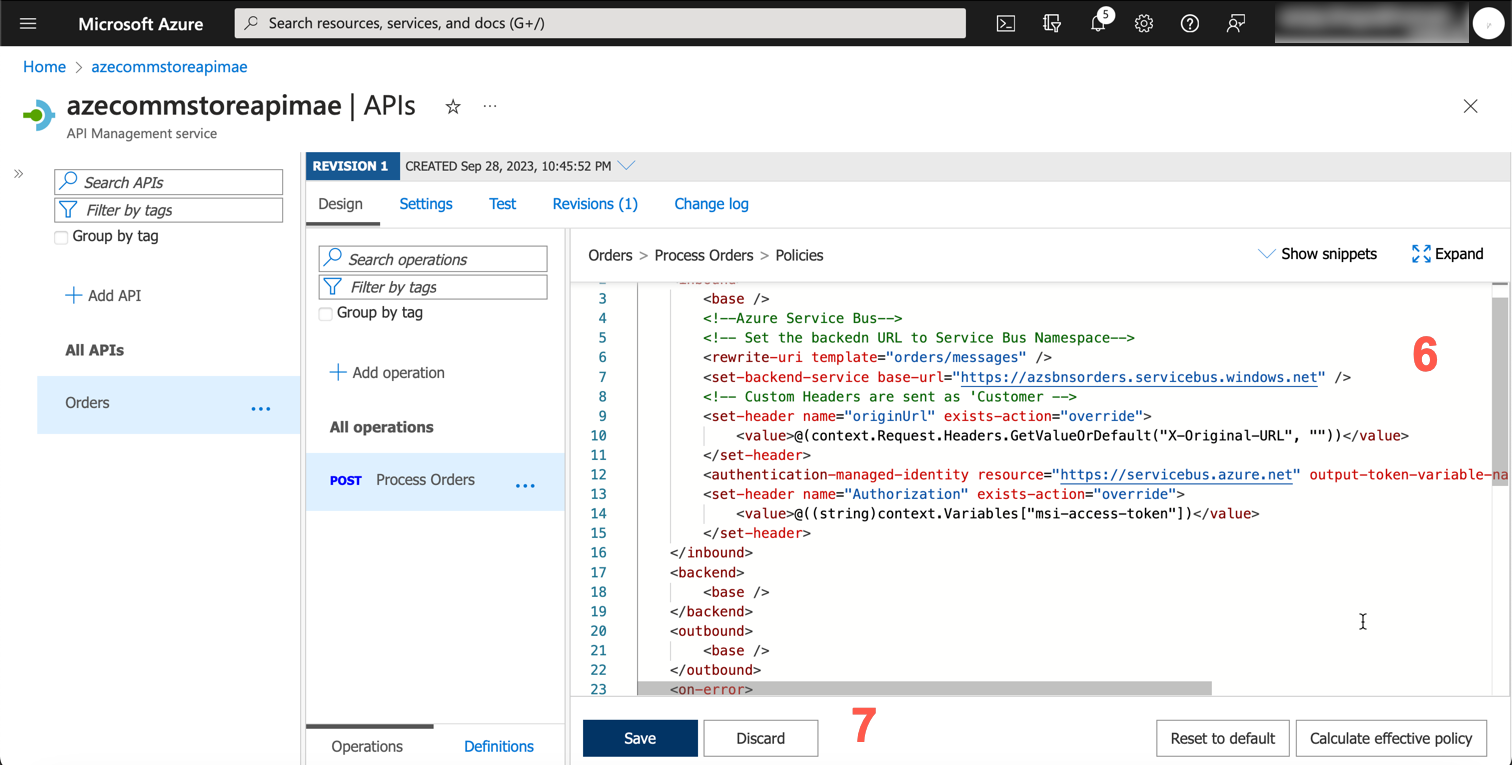Viewport: 1512px width, 765px height.
Task: Launch Cloud Shell from the top bar
Action: tap(1006, 23)
